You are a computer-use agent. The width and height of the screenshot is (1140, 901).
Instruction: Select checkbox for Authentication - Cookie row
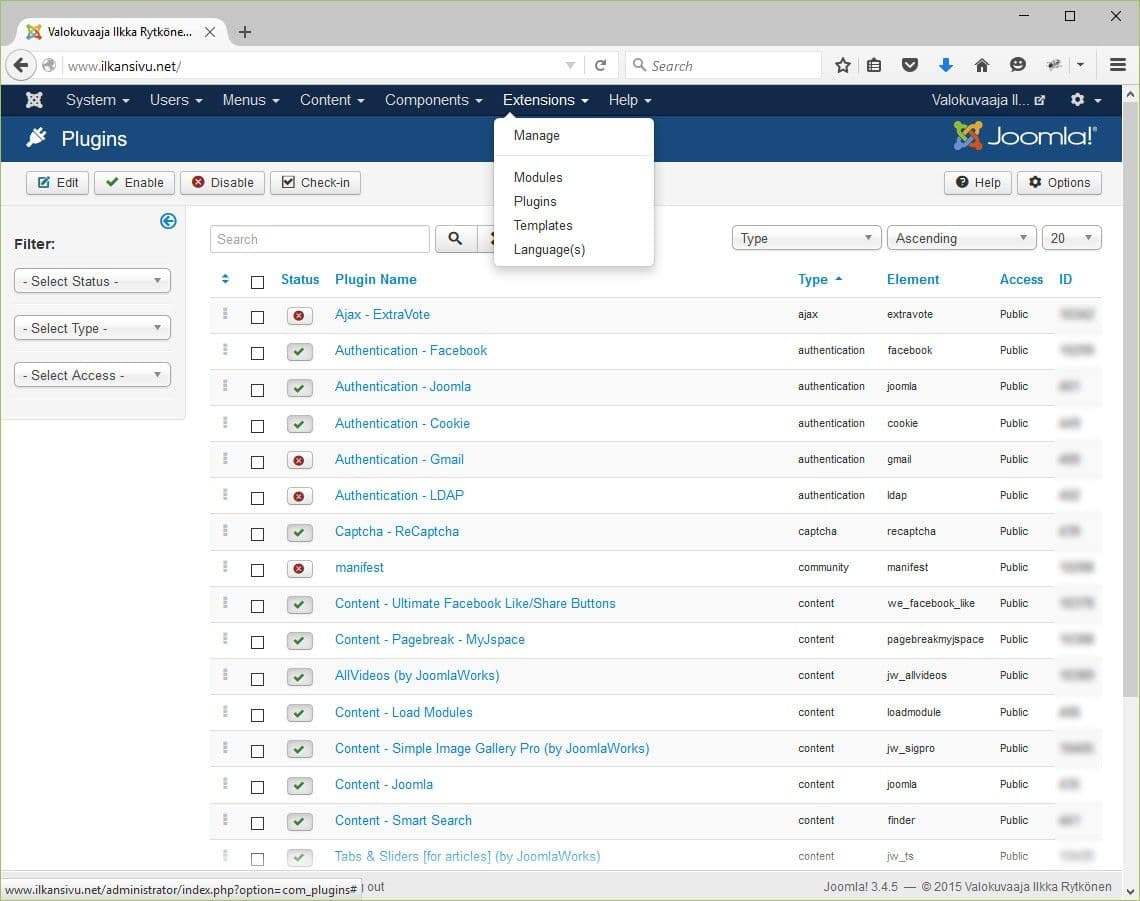[x=257, y=426]
